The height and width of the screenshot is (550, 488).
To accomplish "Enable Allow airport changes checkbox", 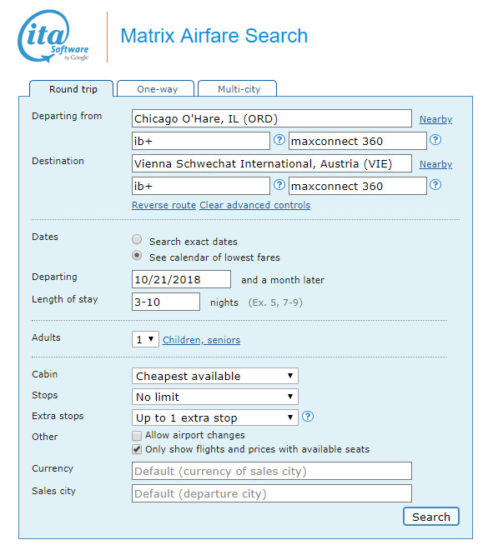I will coord(137,436).
